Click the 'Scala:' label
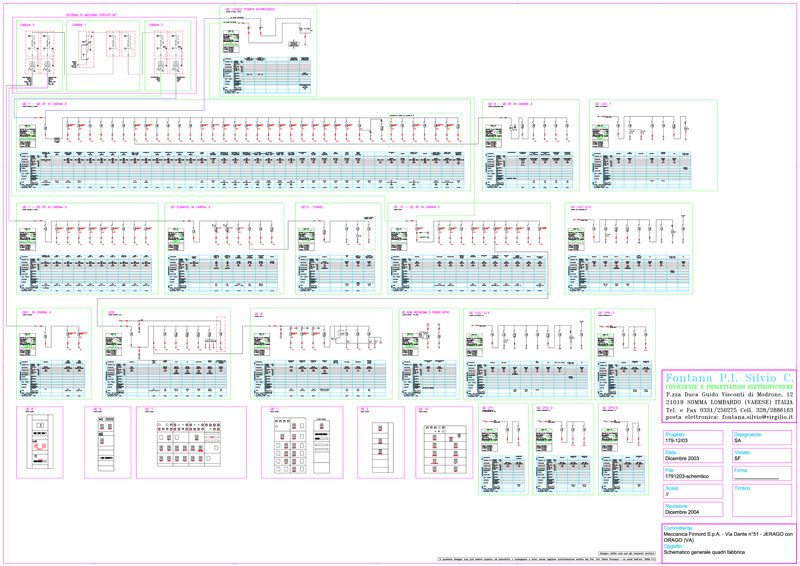This screenshot has width=800, height=566. point(671,488)
